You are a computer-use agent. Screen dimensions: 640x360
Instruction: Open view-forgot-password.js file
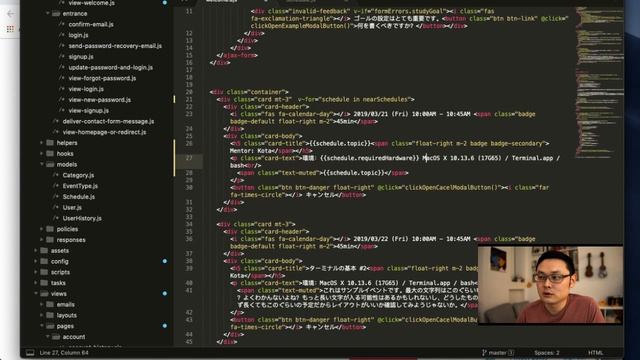click(x=102, y=78)
